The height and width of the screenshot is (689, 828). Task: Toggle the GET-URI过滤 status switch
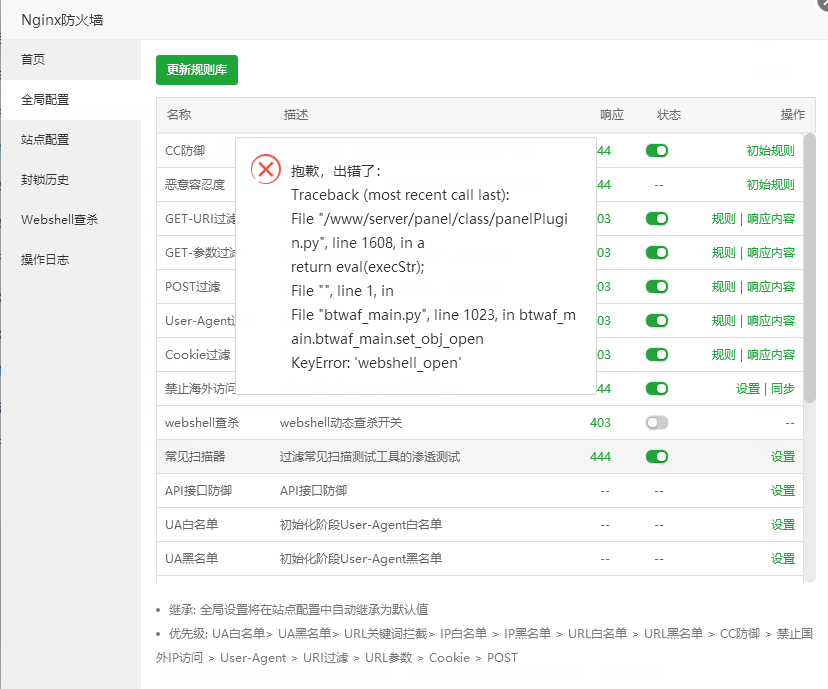[657, 219]
